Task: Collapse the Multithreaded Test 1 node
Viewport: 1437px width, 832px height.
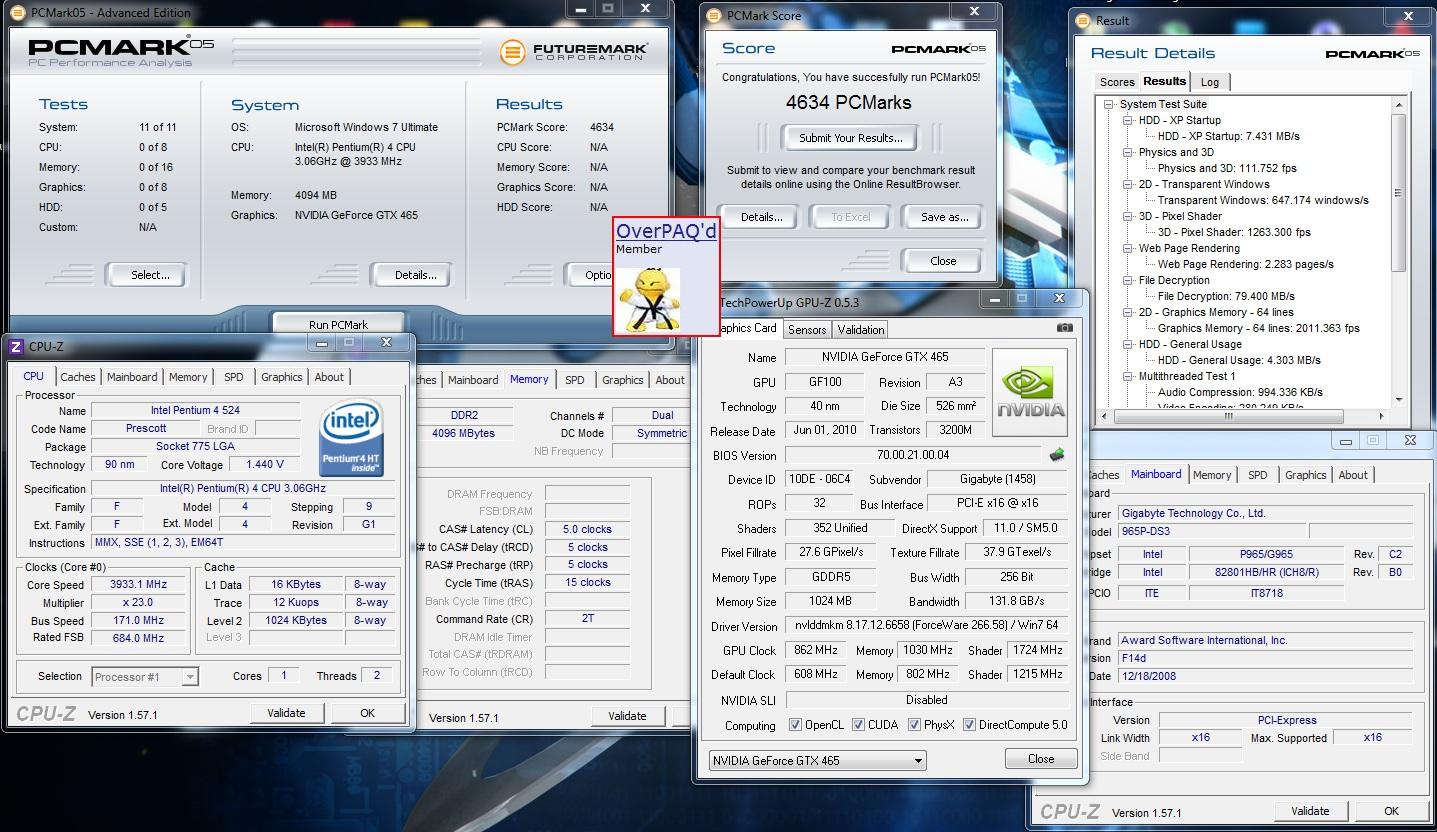Action: tap(1128, 376)
